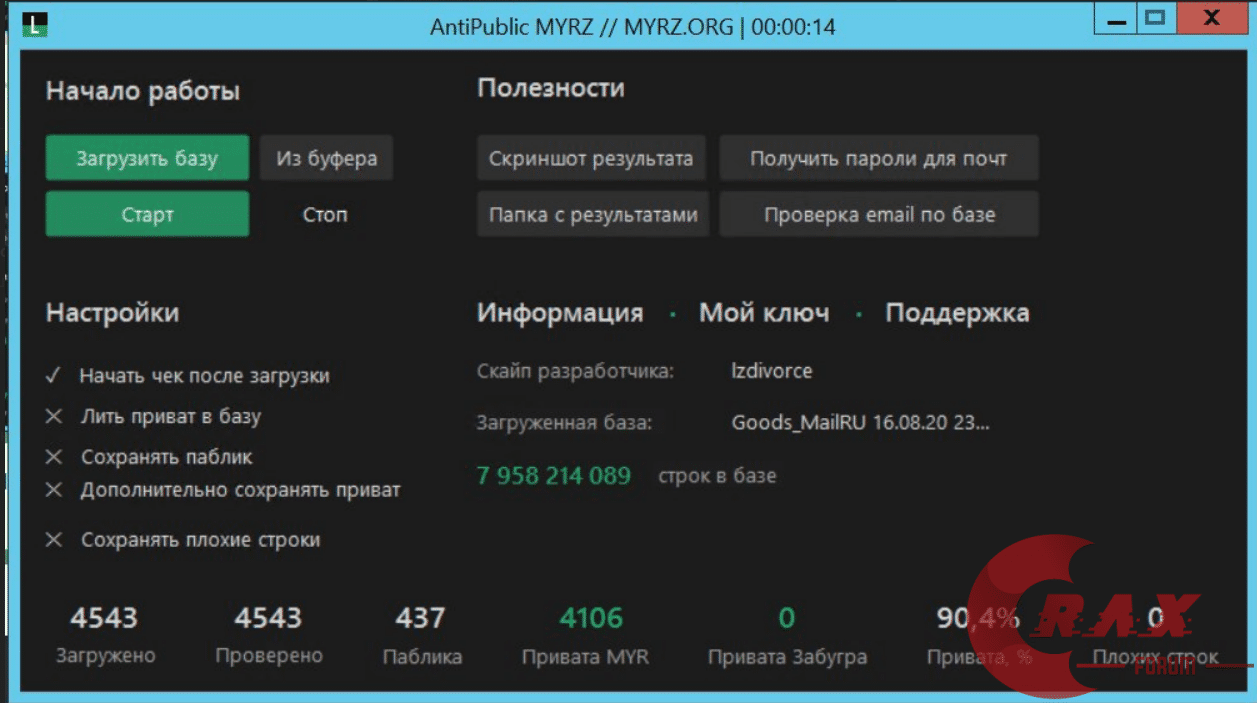Click the Скайп разработчика label

pos(576,371)
